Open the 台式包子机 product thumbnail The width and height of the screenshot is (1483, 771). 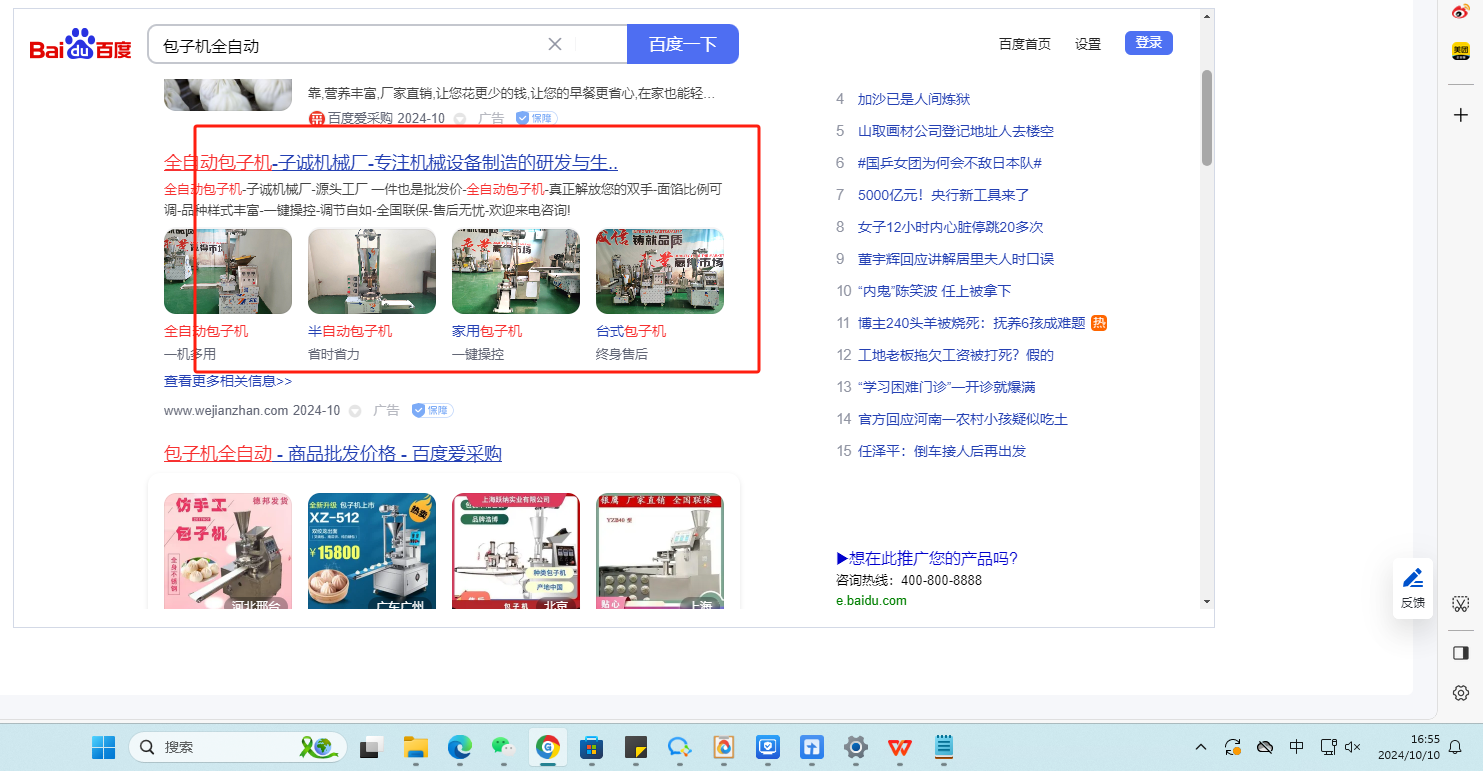[660, 271]
